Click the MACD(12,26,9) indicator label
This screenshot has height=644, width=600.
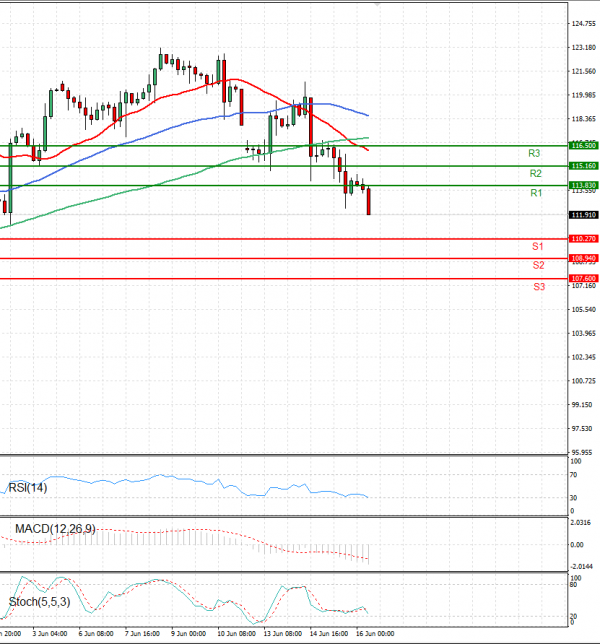(x=55, y=529)
